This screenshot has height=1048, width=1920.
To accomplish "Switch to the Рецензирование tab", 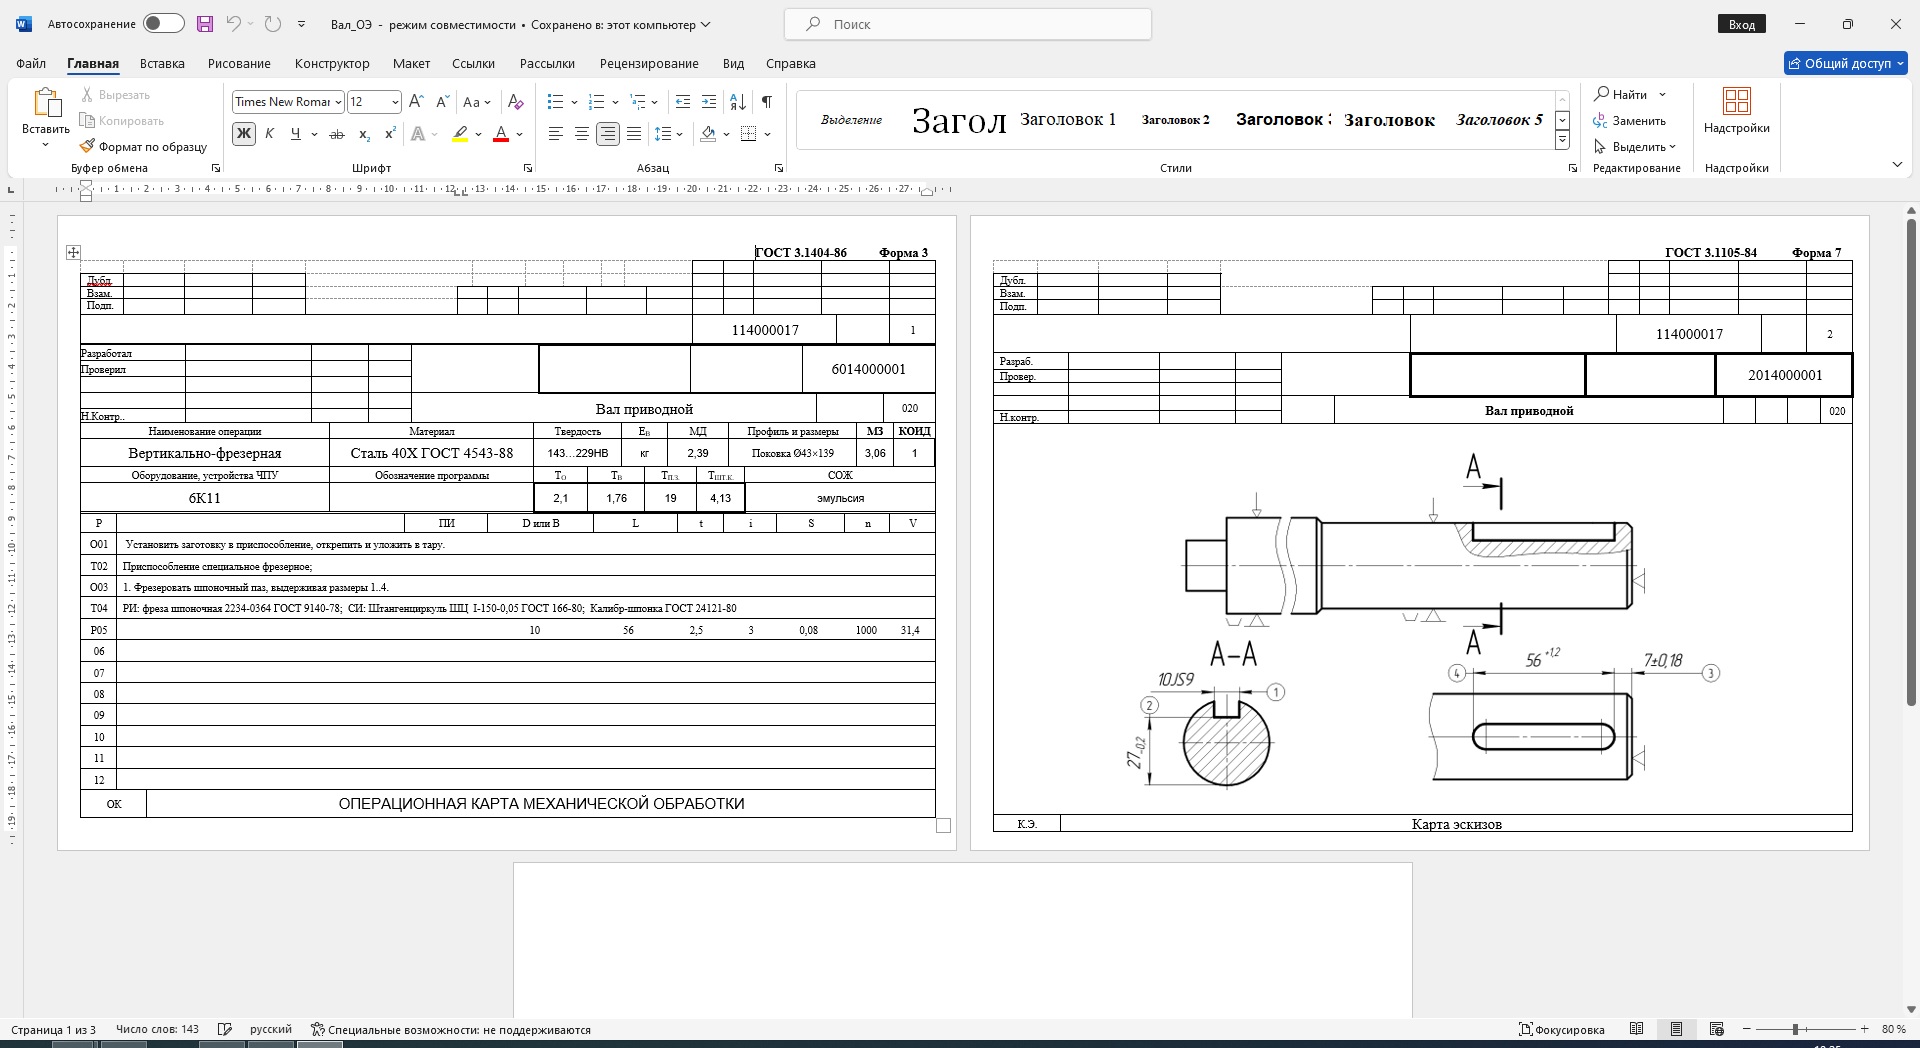I will (x=649, y=63).
